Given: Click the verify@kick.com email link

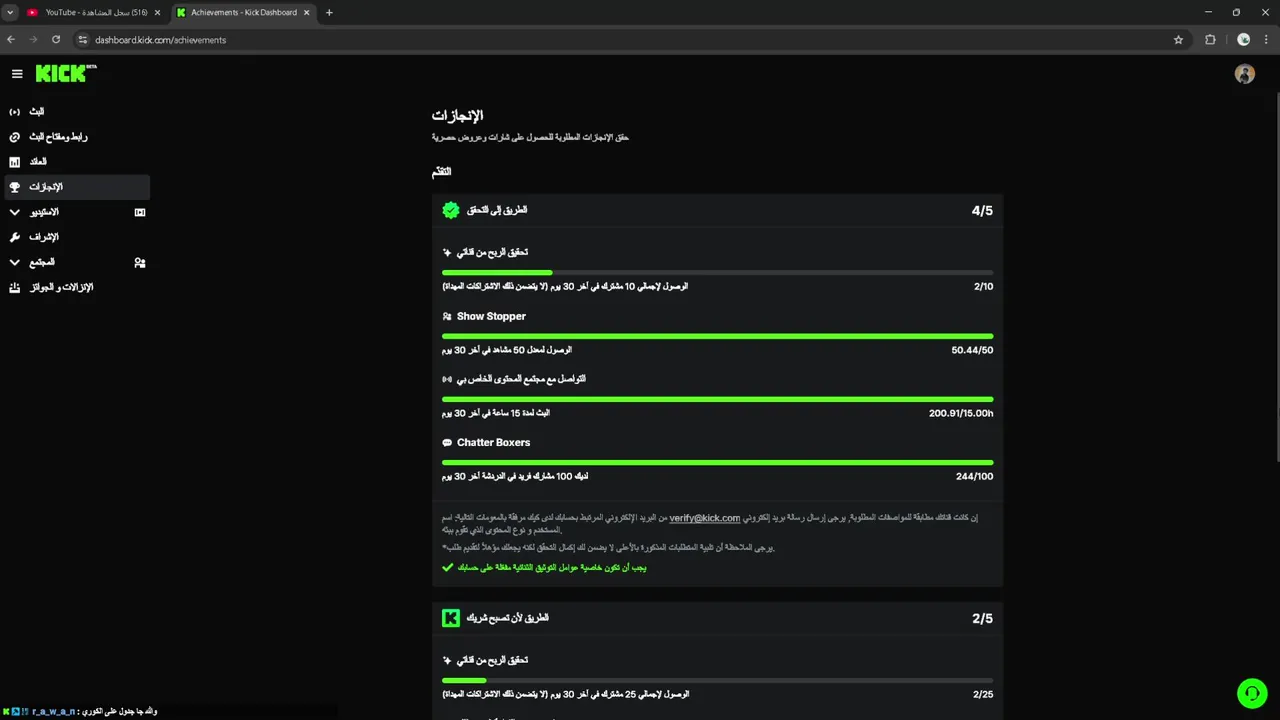Looking at the screenshot, I should tap(704, 518).
